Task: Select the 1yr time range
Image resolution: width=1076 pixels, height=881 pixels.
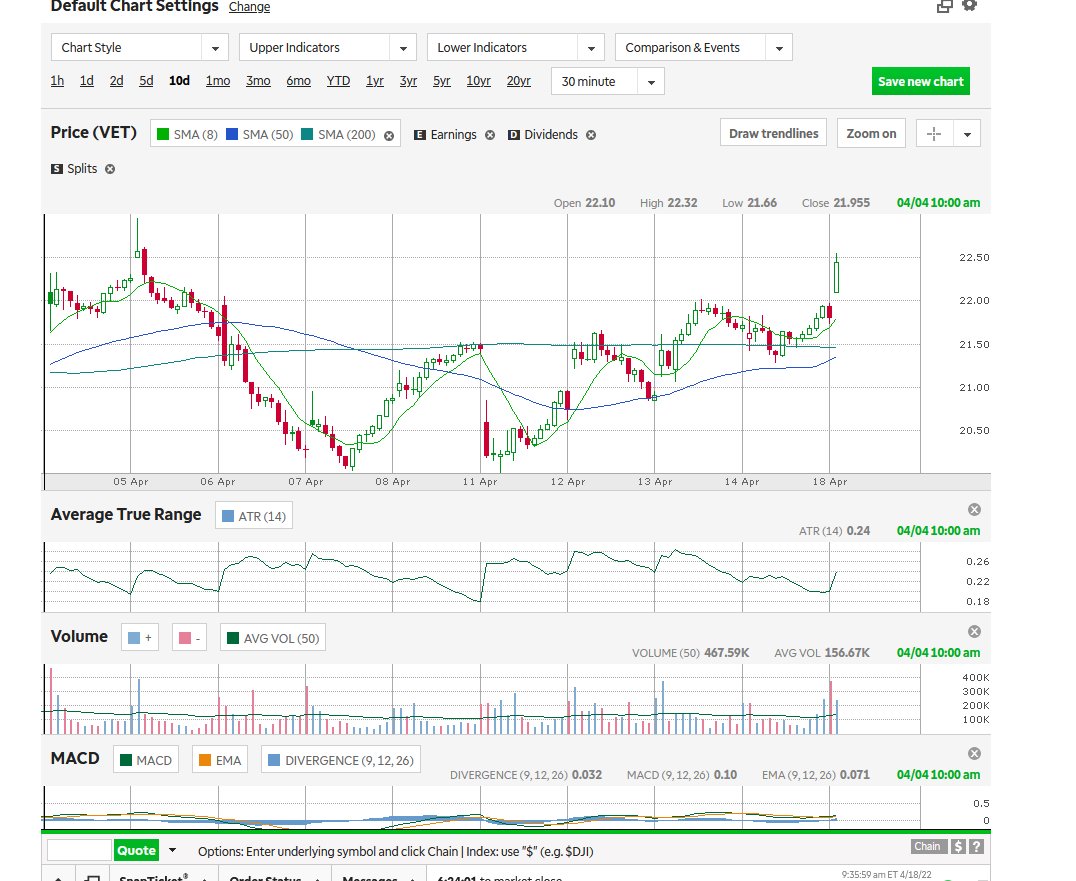Action: coord(375,81)
